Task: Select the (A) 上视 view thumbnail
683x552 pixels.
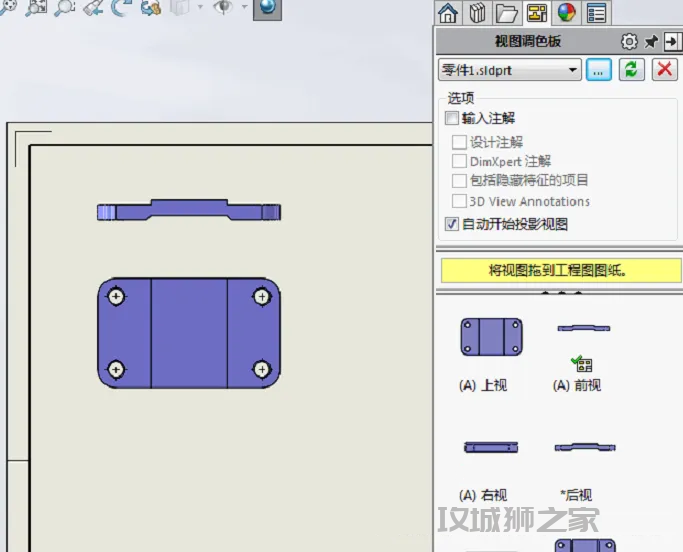Action: pos(492,337)
